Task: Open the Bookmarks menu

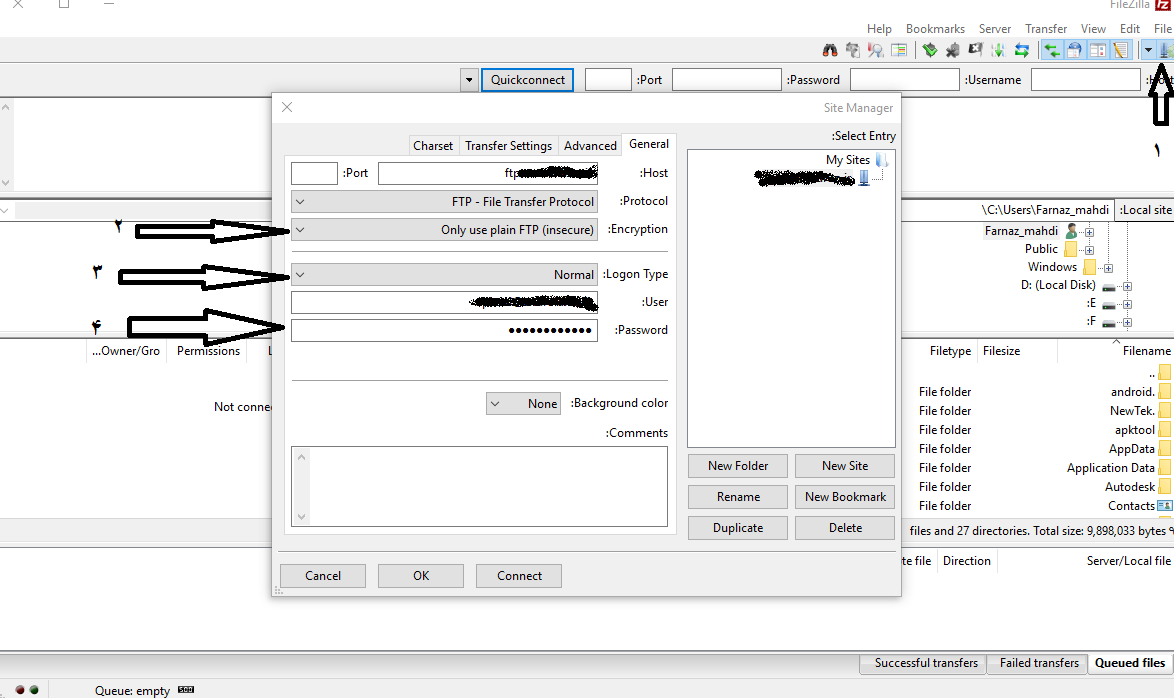Action: [x=935, y=29]
